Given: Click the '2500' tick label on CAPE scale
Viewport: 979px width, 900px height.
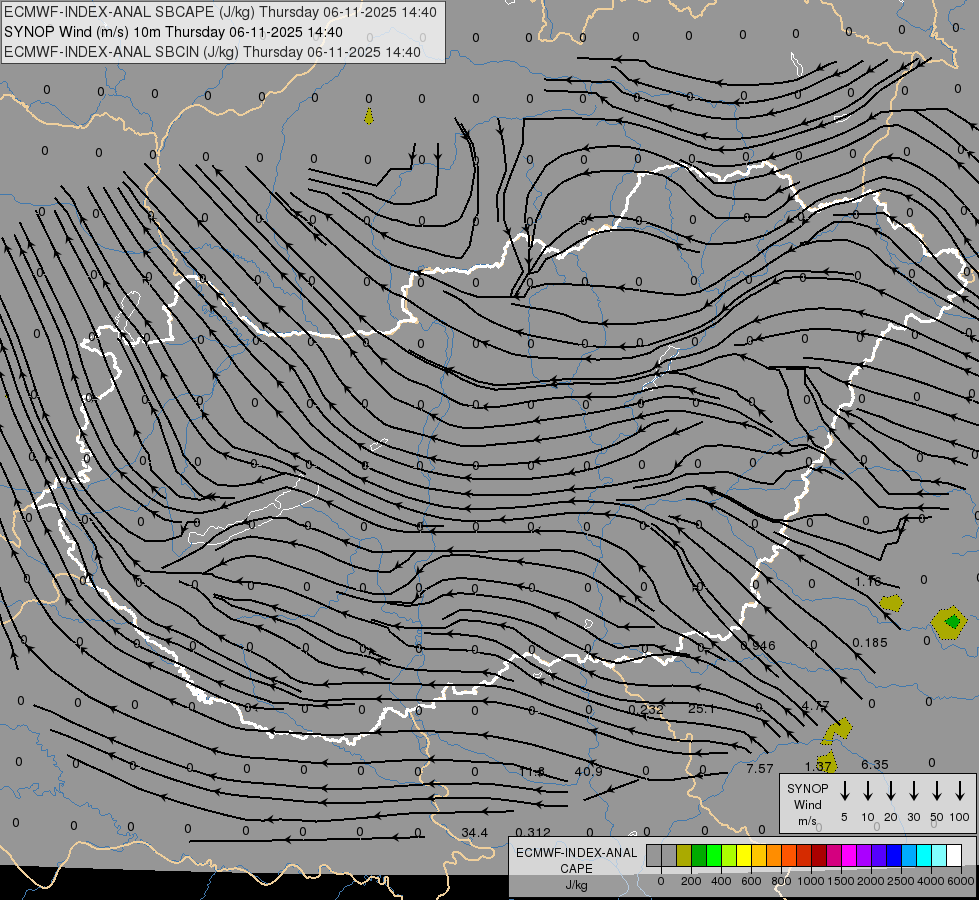Looking at the screenshot, I should 900,881.
